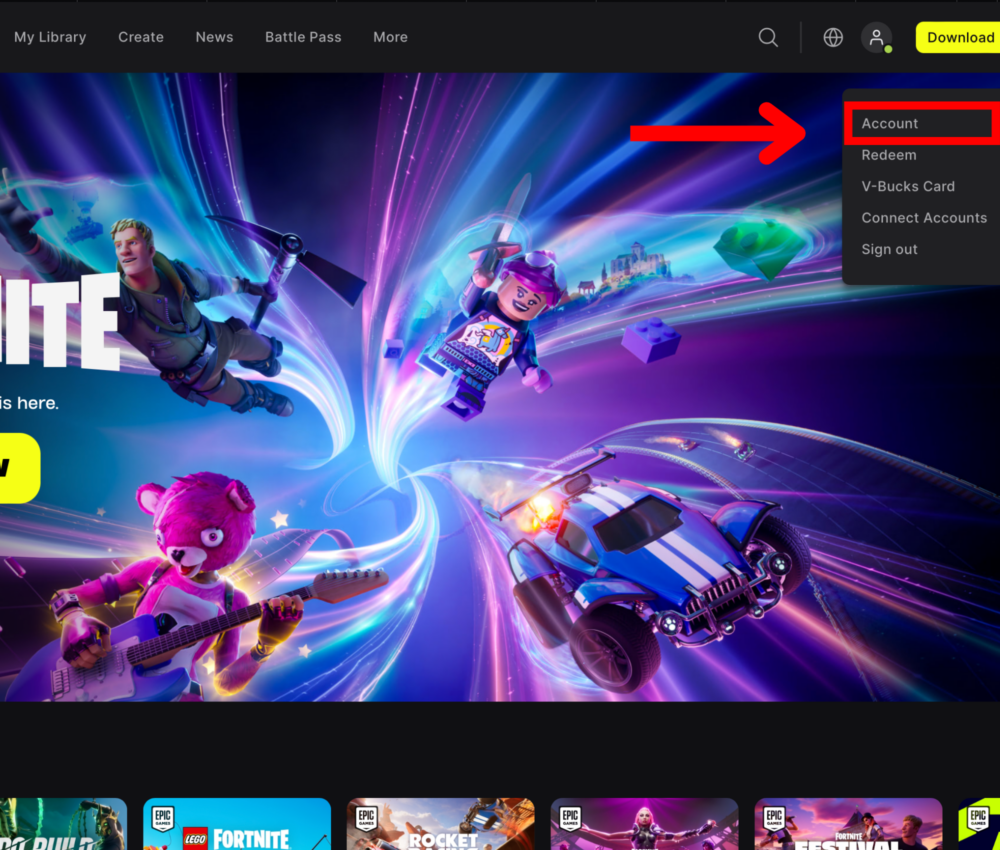Screen dimensions: 1000x850
Task: Open the Rocket Racing thumbnail
Action: point(441,824)
